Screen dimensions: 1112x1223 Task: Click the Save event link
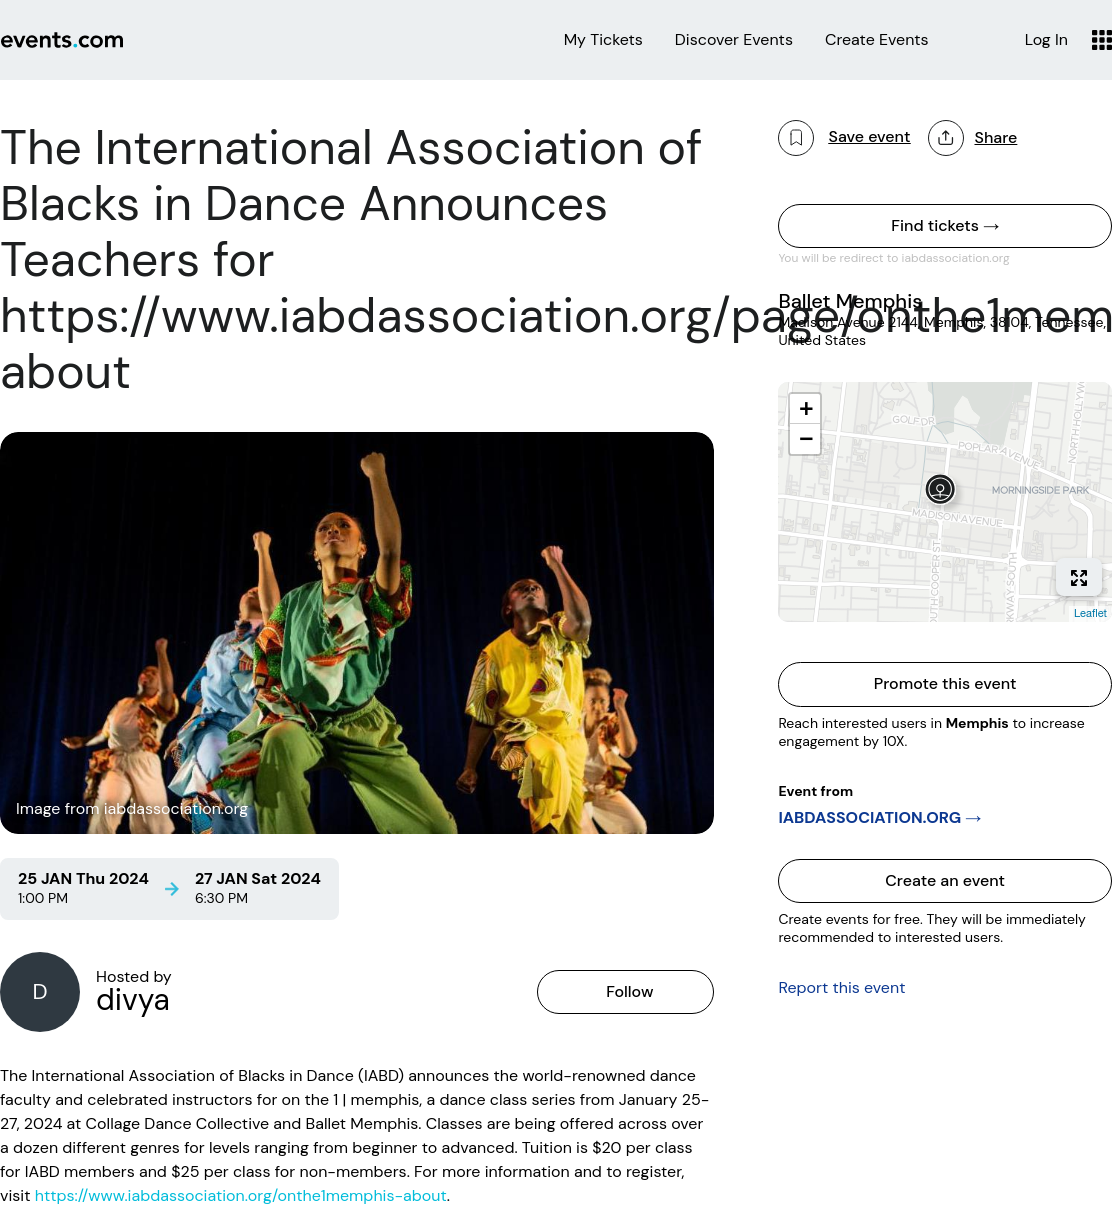pos(869,137)
